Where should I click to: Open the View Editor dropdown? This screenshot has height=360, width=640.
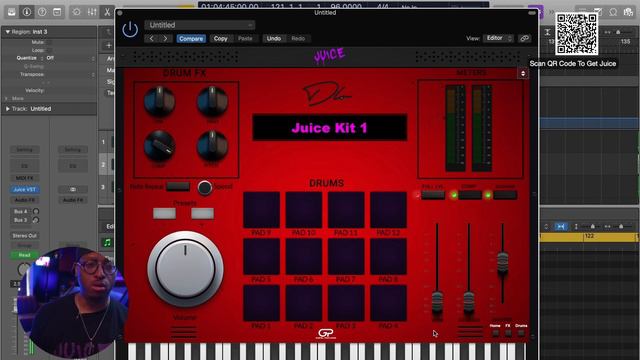tap(499, 38)
